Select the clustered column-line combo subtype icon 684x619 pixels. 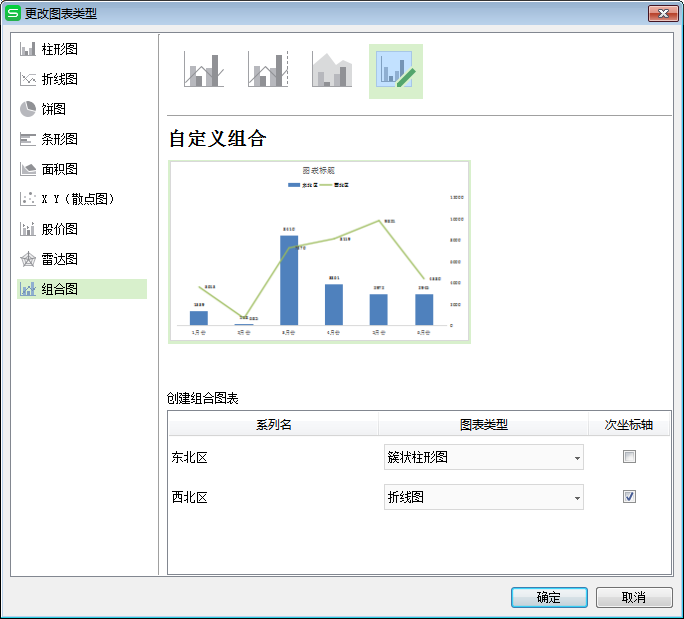(204, 71)
